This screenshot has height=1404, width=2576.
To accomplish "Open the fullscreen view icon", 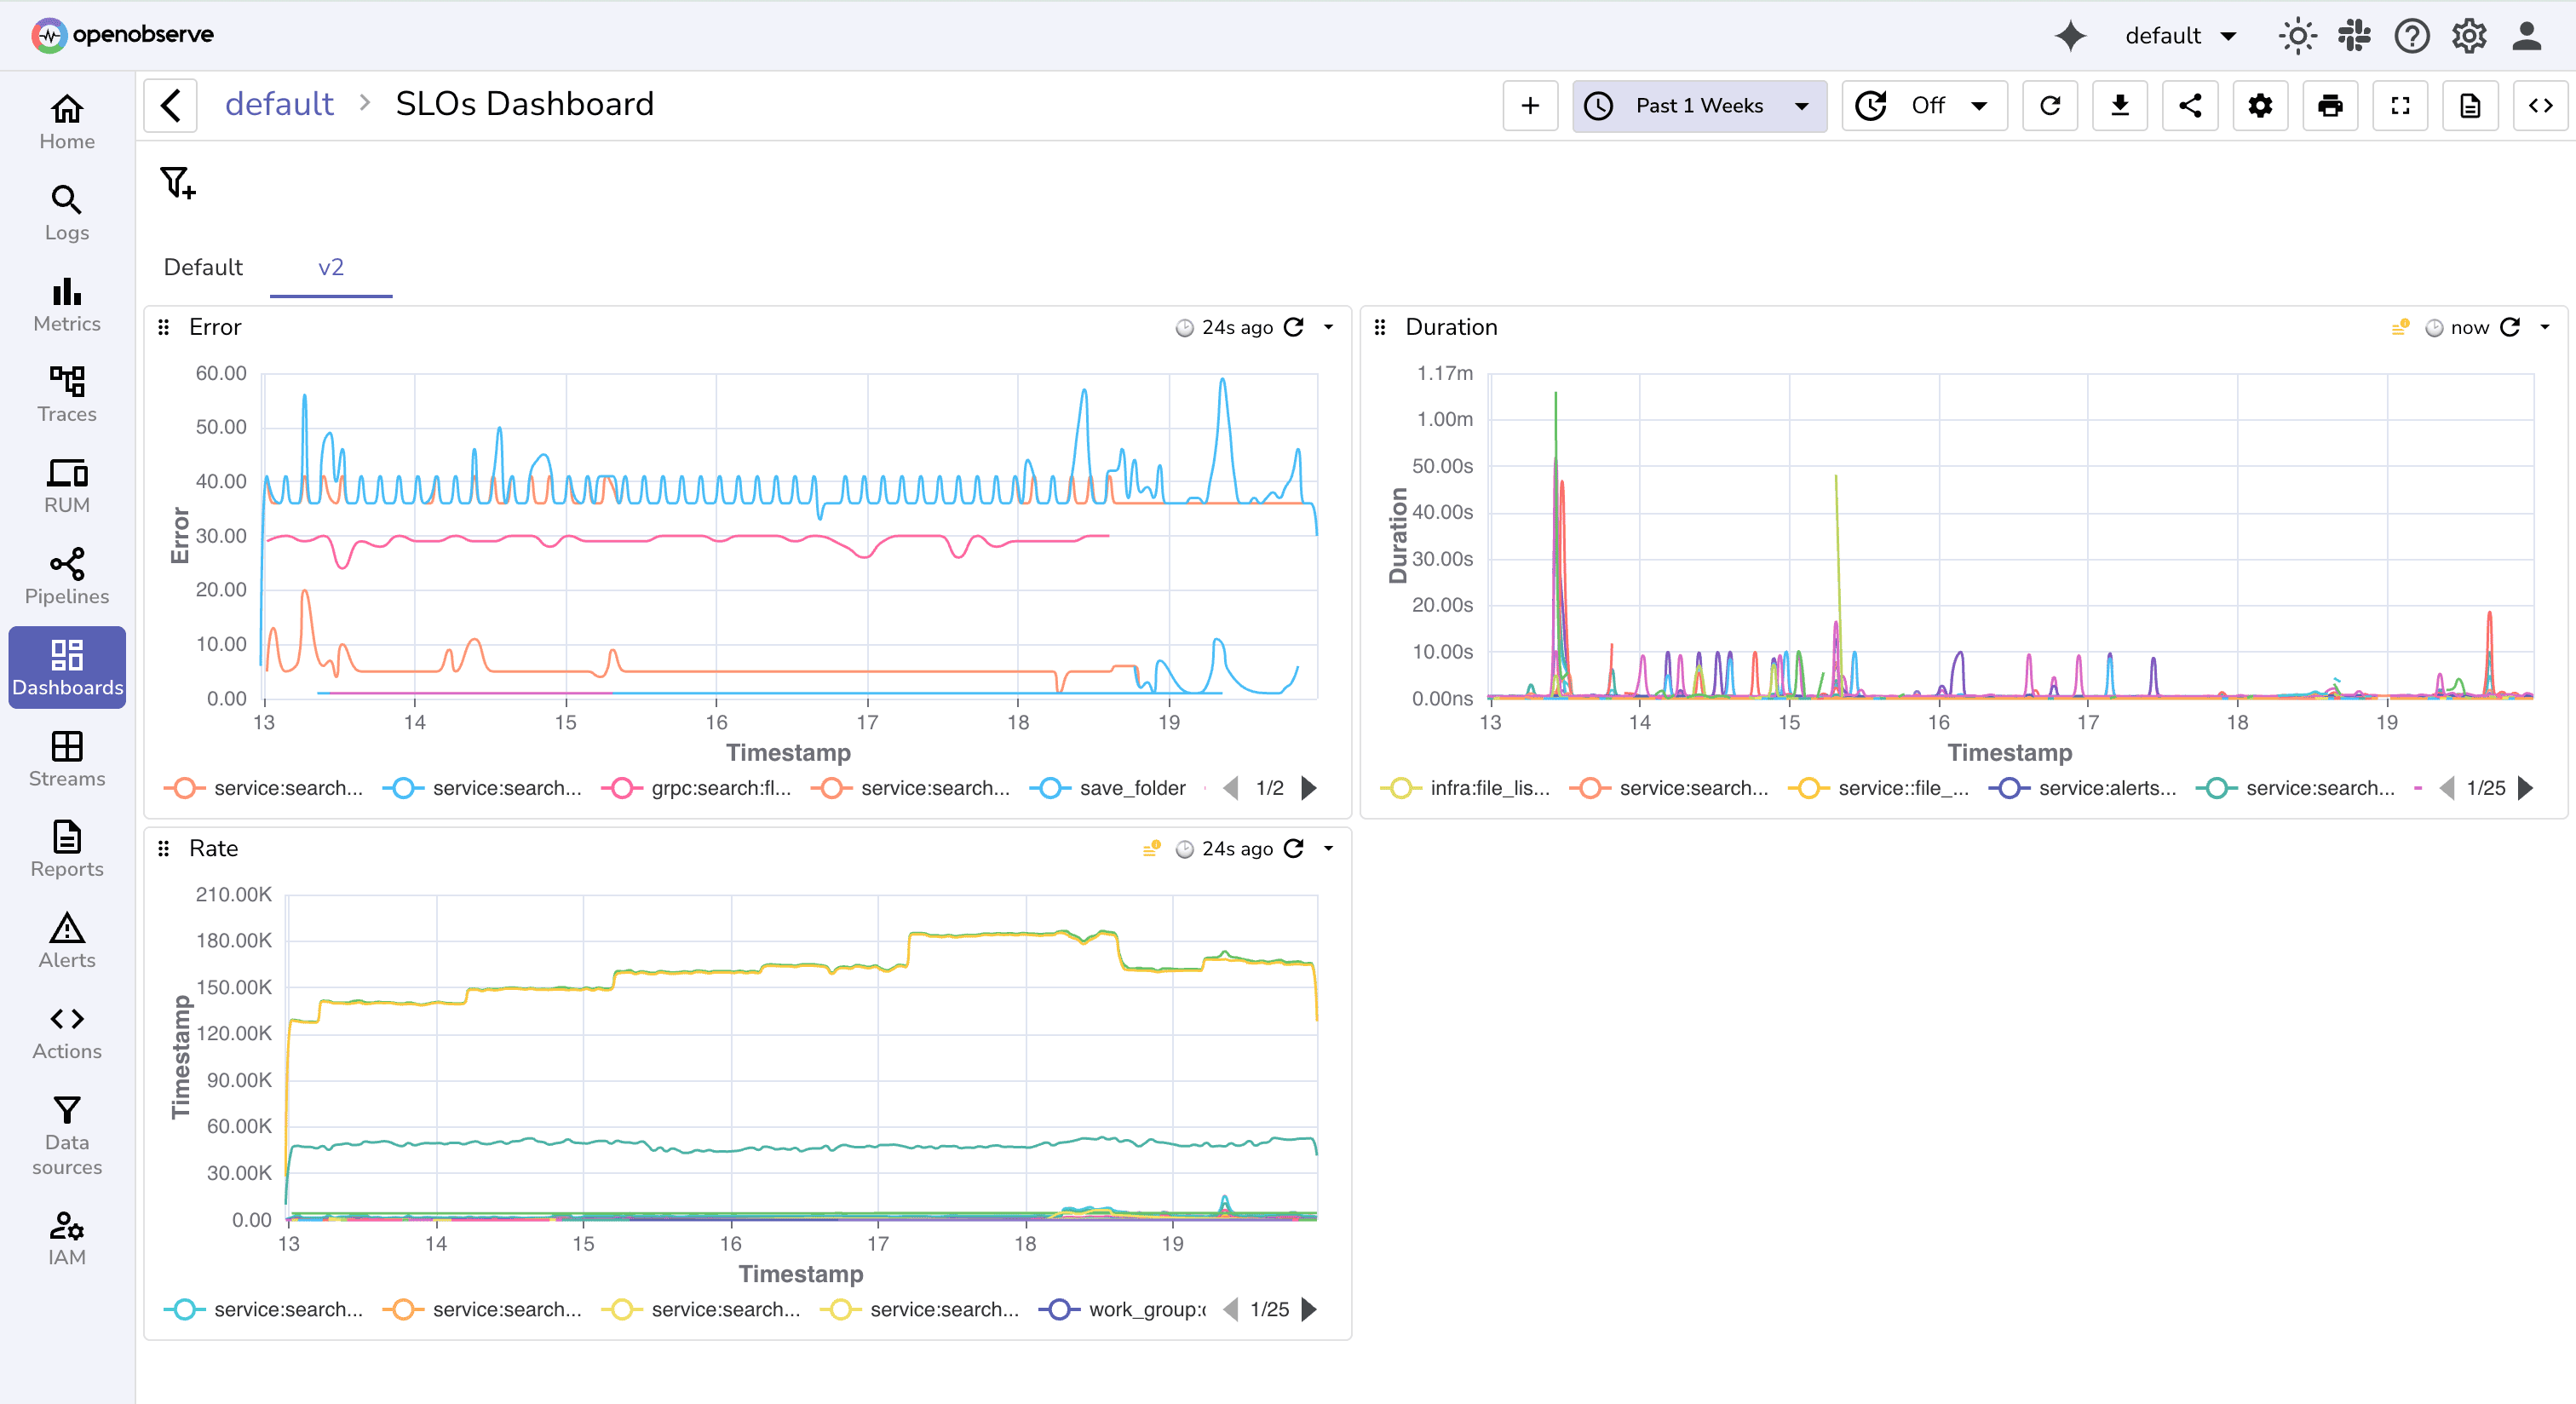I will click(x=2401, y=105).
